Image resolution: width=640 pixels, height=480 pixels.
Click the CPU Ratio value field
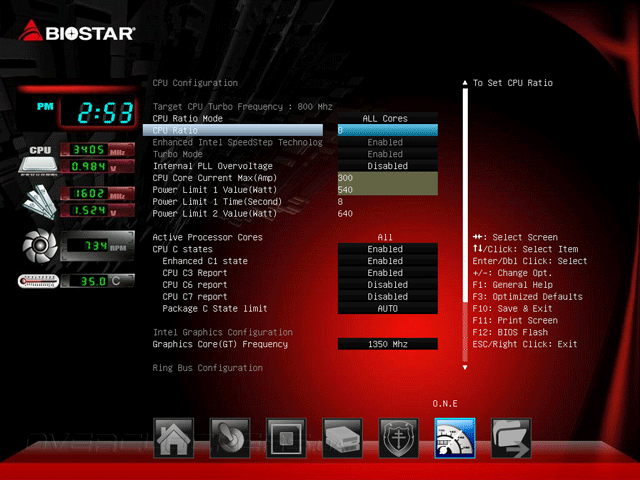[x=388, y=130]
